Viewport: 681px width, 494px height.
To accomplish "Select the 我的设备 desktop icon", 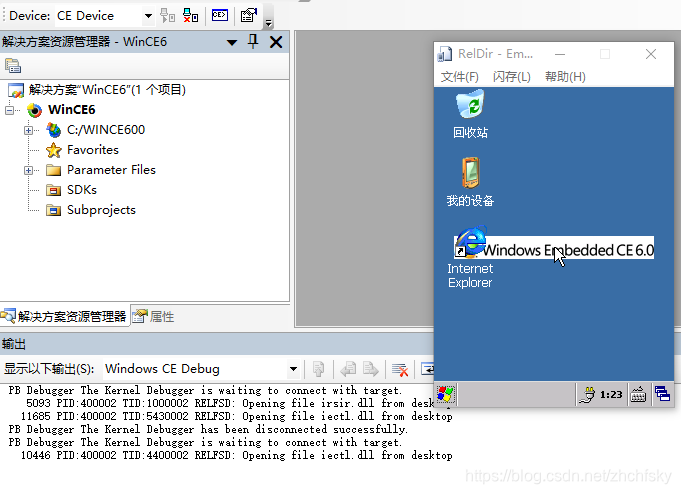I will point(470,182).
